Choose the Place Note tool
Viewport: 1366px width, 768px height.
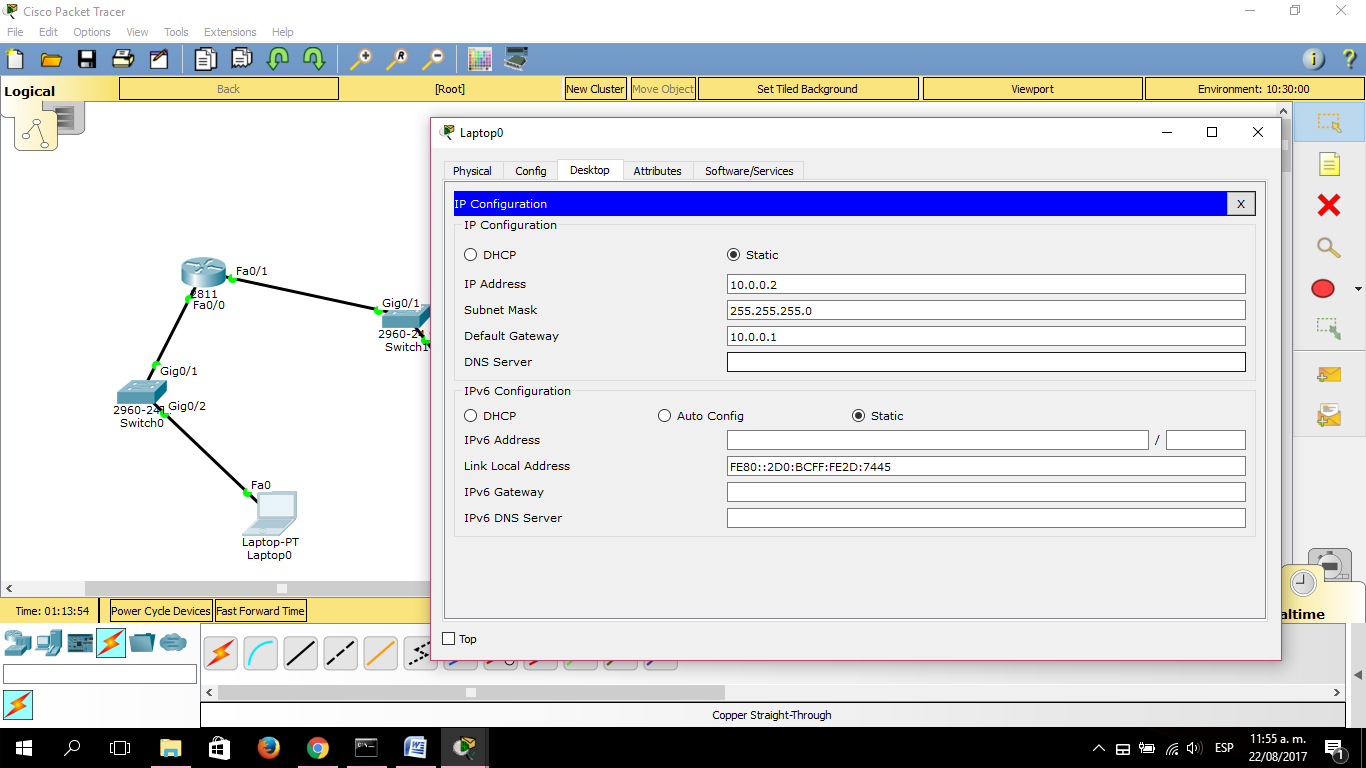(x=1328, y=164)
